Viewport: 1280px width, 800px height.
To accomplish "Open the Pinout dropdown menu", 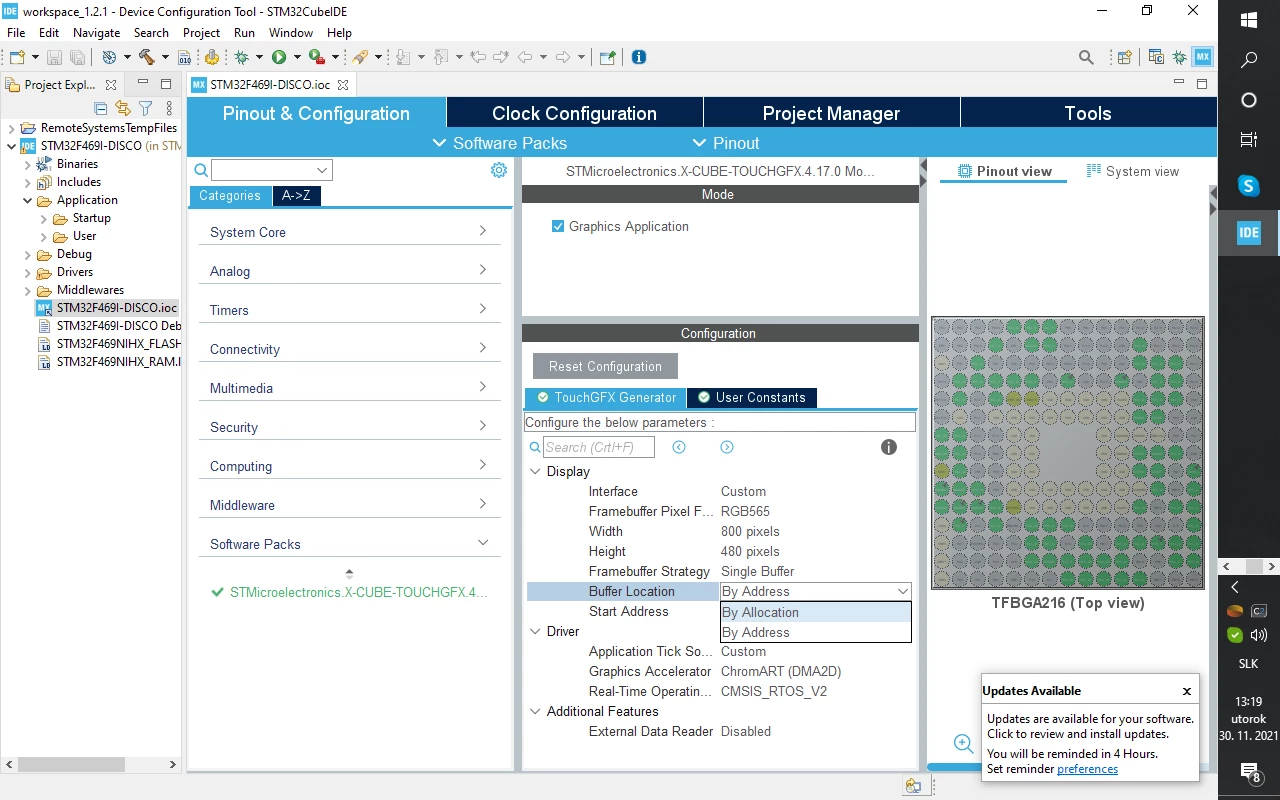I will pos(725,143).
